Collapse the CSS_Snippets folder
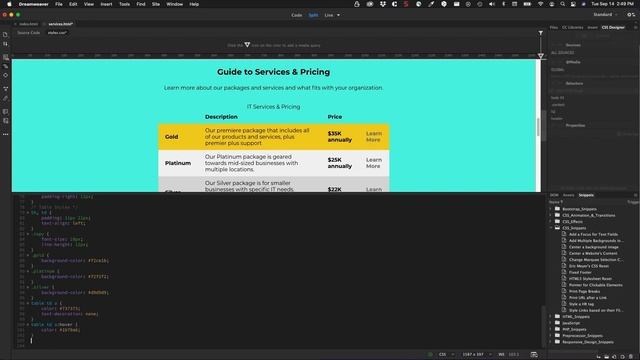 [x=551, y=228]
